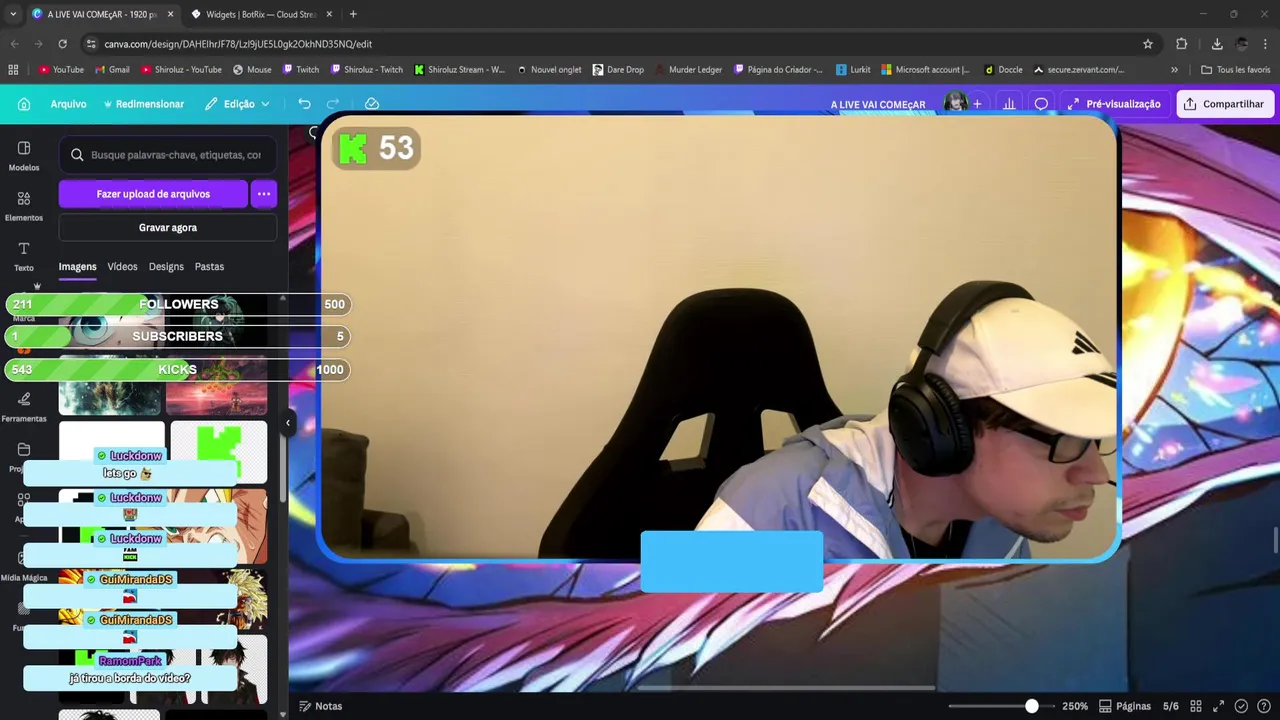Viewport: 1280px width, 720px height.
Task: Undo the last action
Action: pos(304,104)
